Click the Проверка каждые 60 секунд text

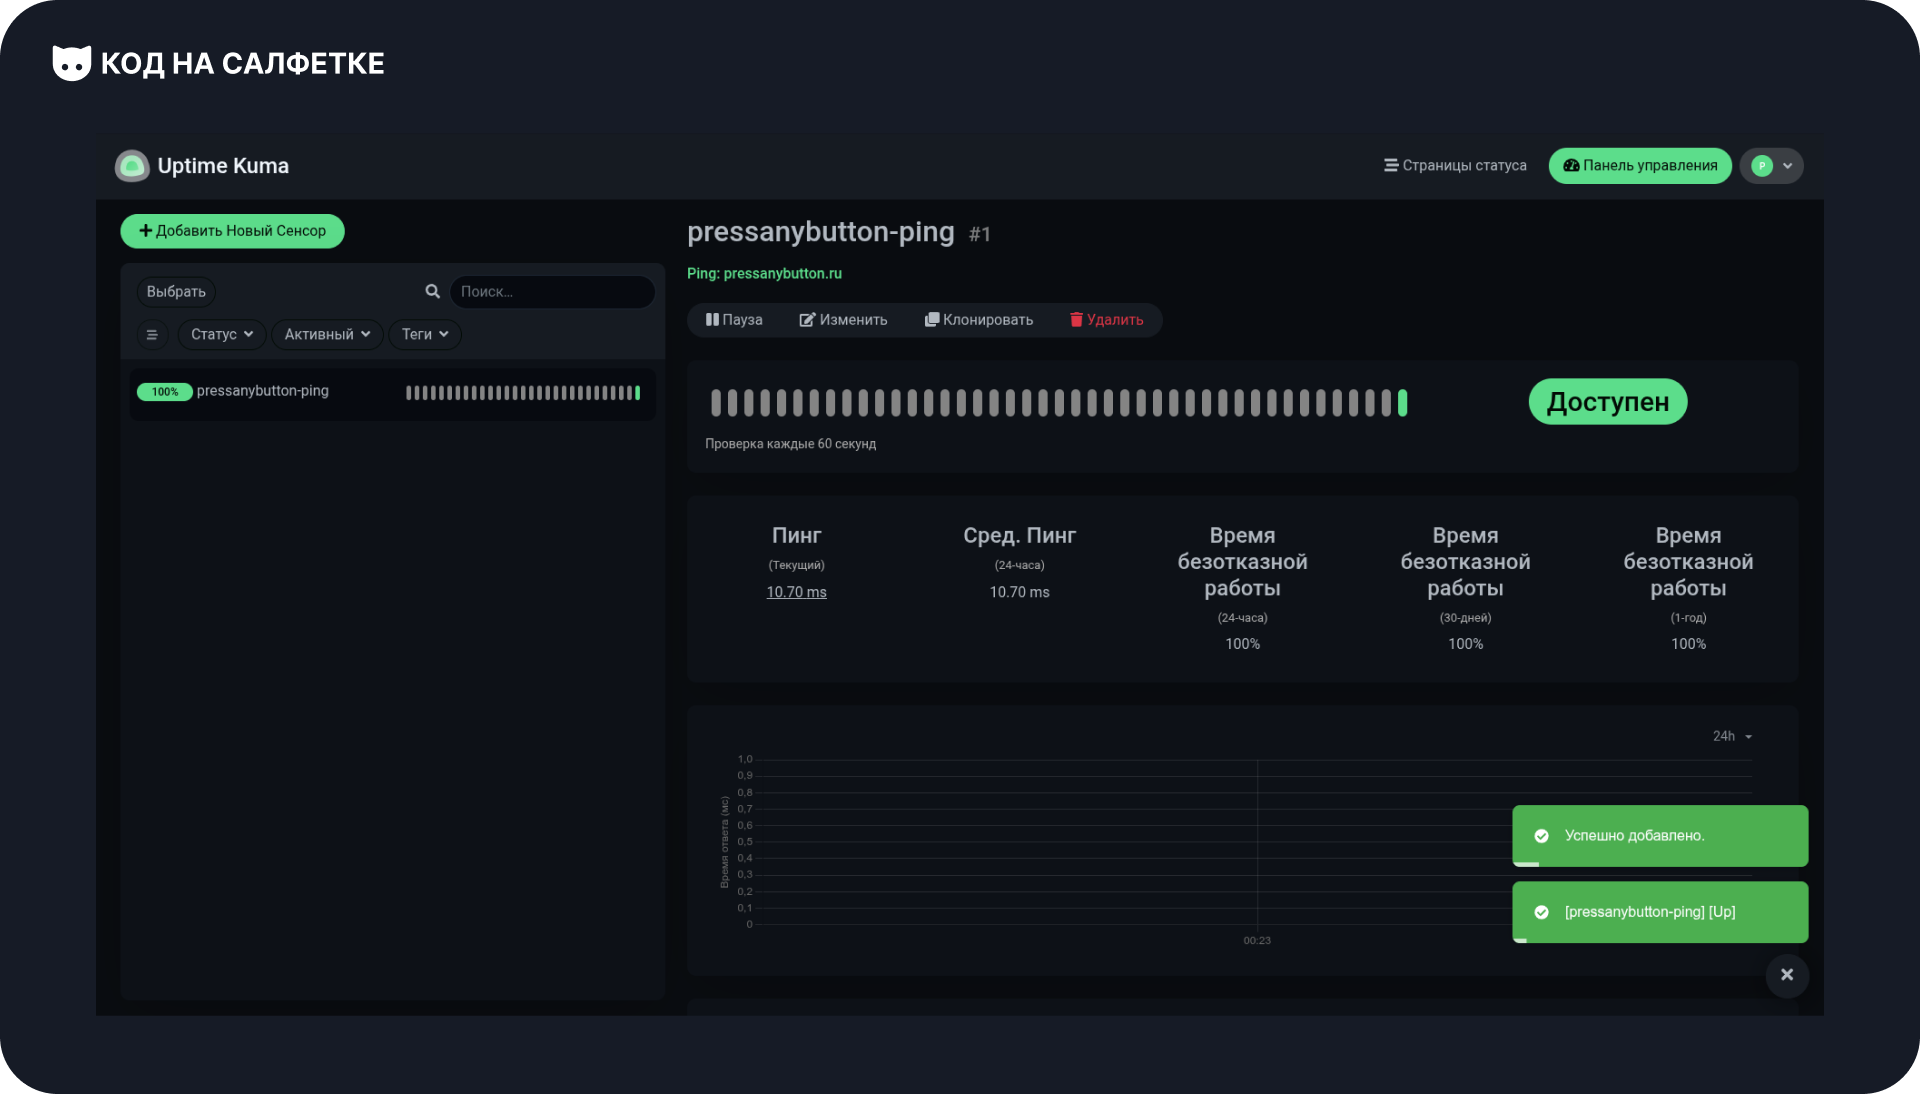790,444
